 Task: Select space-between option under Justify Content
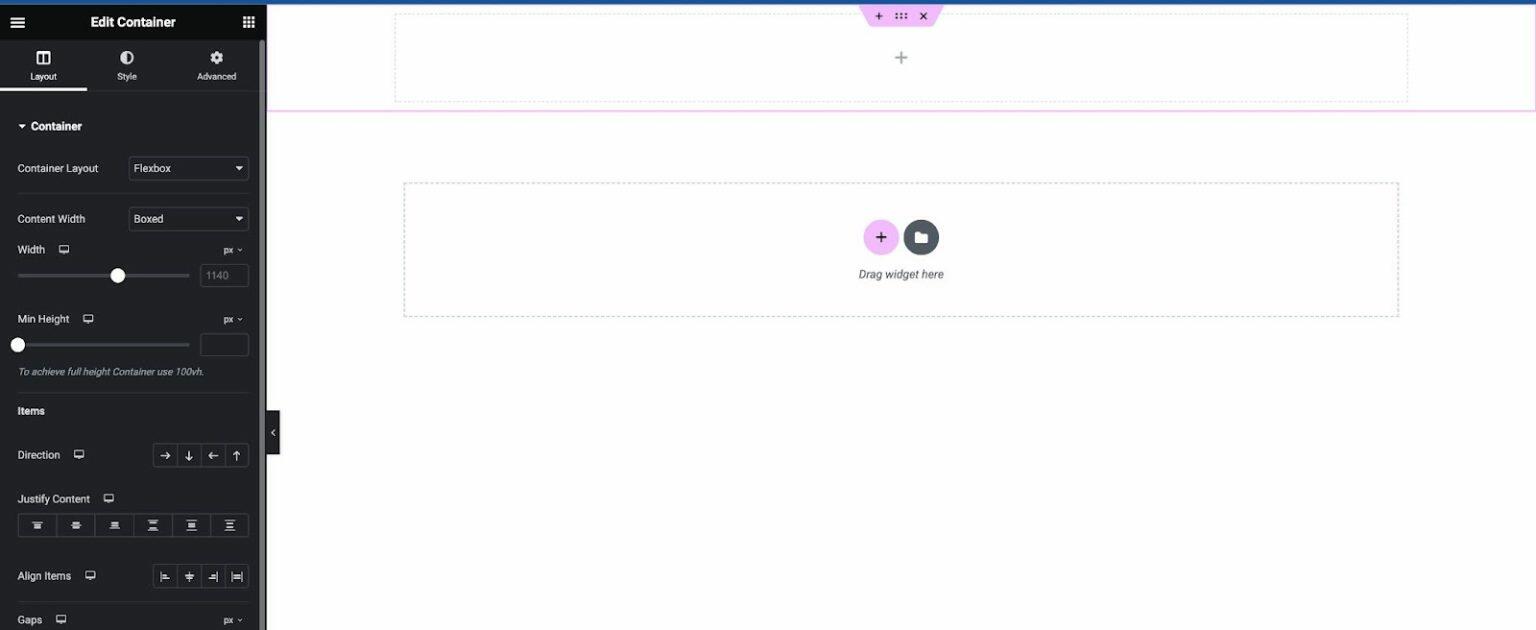tap(152, 524)
